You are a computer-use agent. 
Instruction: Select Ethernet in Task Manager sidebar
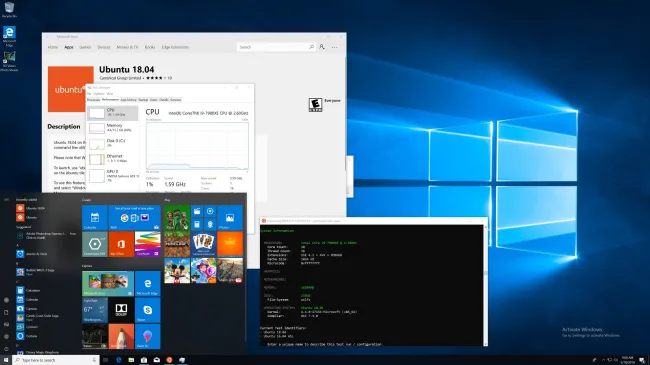click(x=113, y=158)
